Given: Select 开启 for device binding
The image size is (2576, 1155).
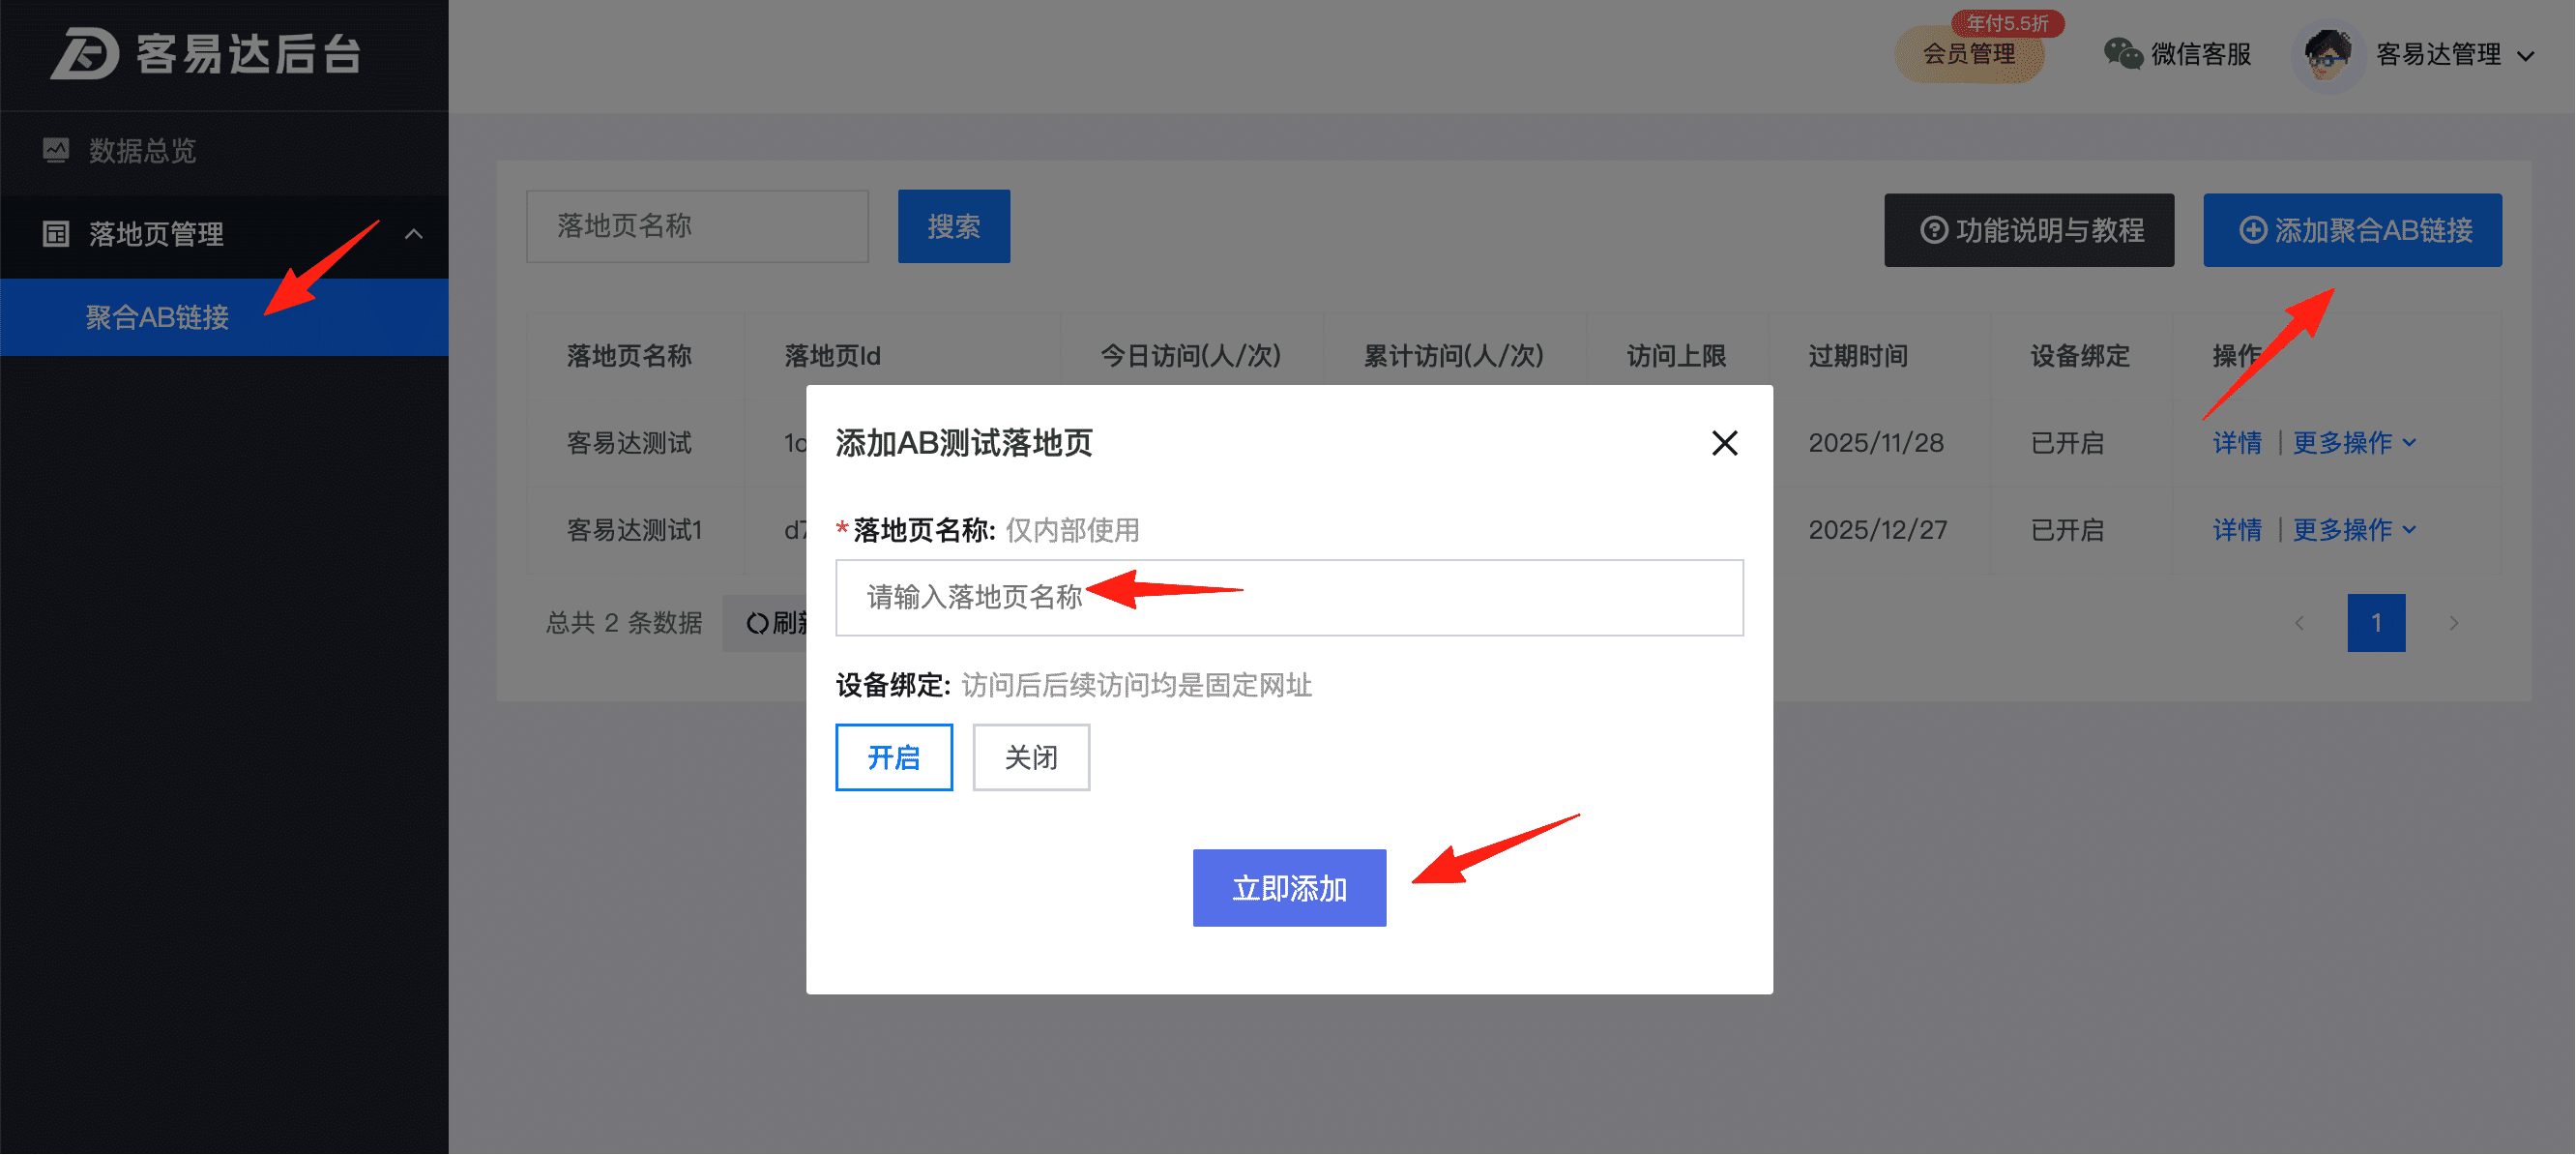Looking at the screenshot, I should click(x=893, y=758).
